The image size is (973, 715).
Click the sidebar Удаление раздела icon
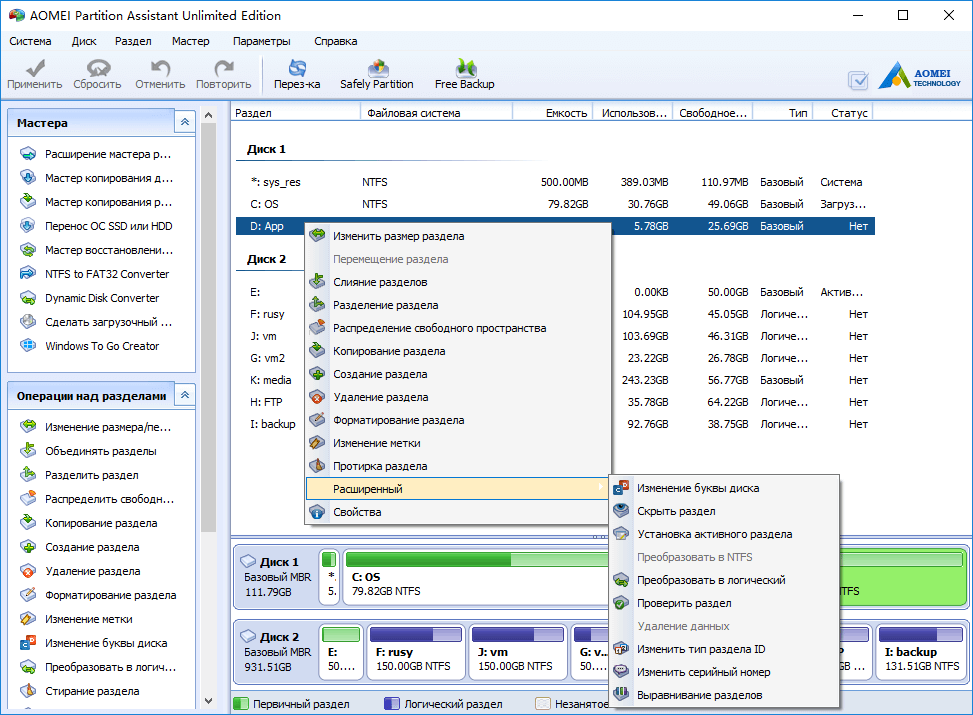coord(28,571)
